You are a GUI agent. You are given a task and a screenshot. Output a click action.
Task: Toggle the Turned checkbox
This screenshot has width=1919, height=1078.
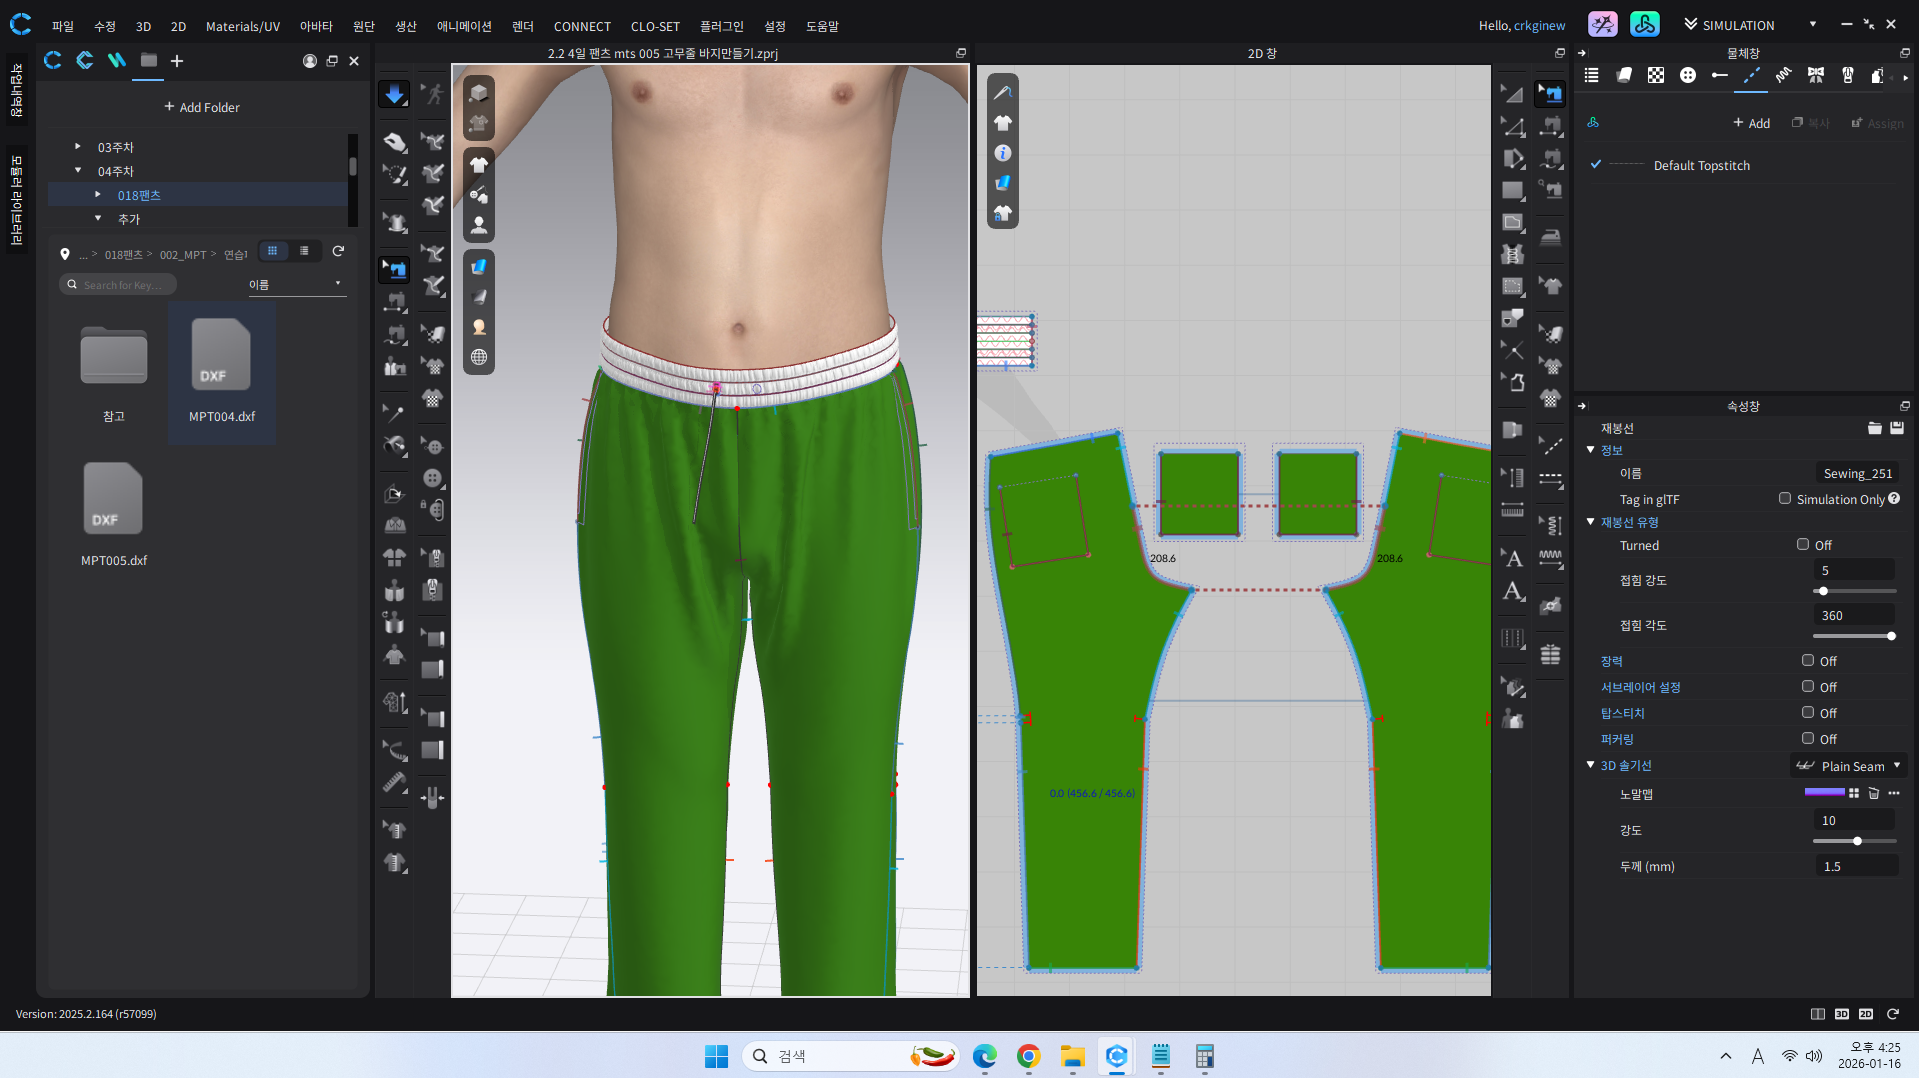click(1803, 545)
